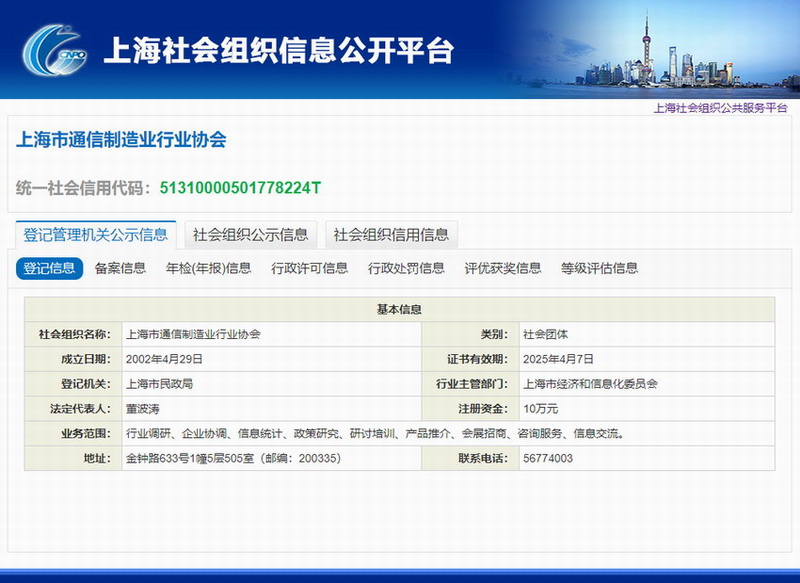This screenshot has width=800, height=583.
Task: Select the 备案信息 sub-tab
Action: tap(120, 268)
